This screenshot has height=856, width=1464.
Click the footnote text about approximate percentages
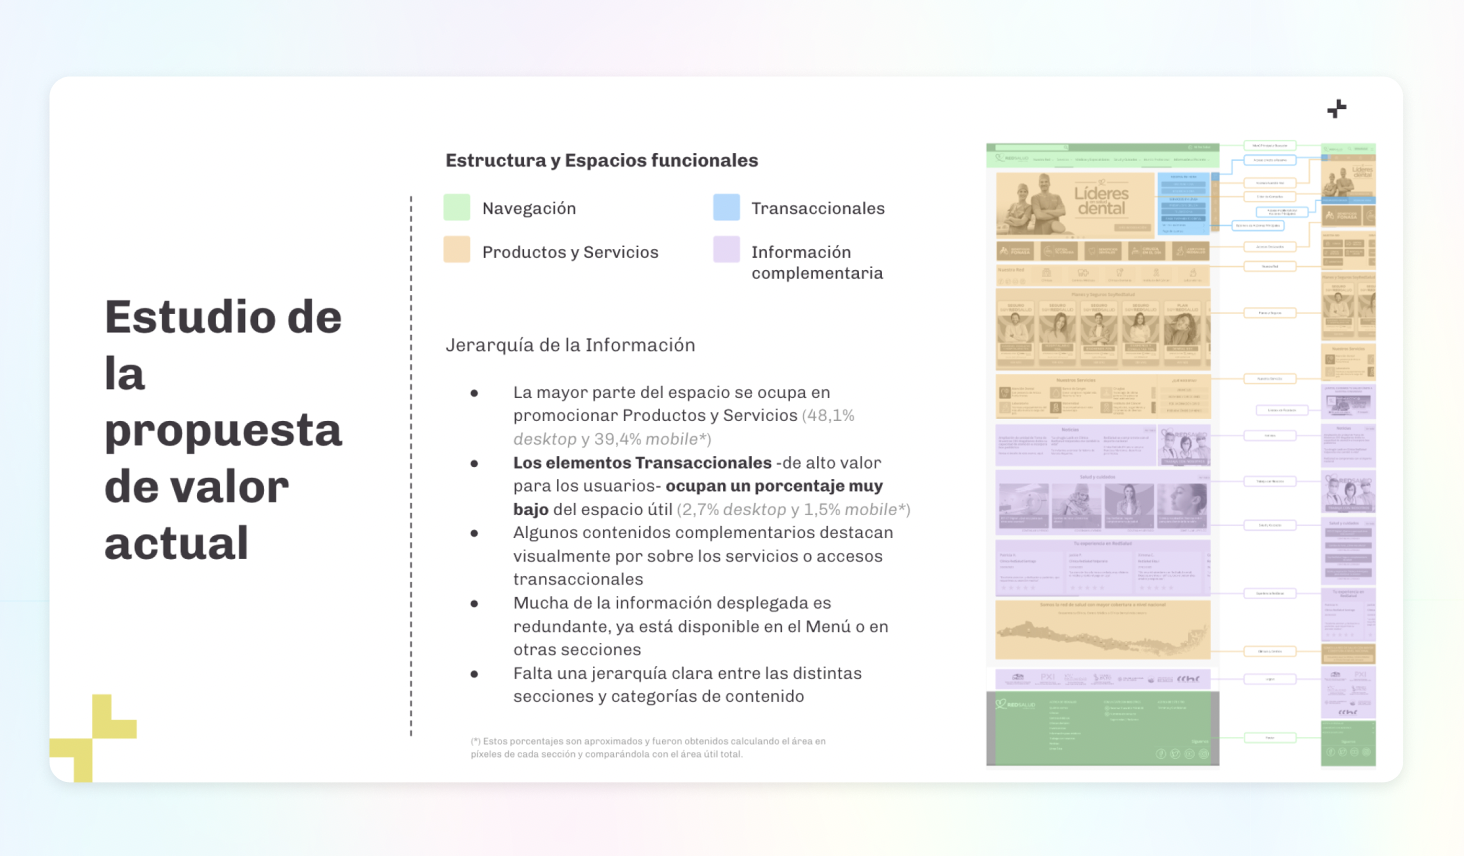(x=648, y=748)
